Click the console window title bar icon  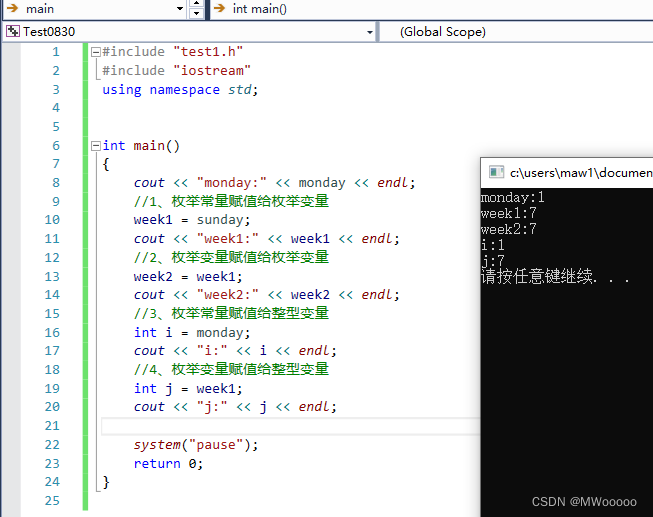(x=495, y=172)
